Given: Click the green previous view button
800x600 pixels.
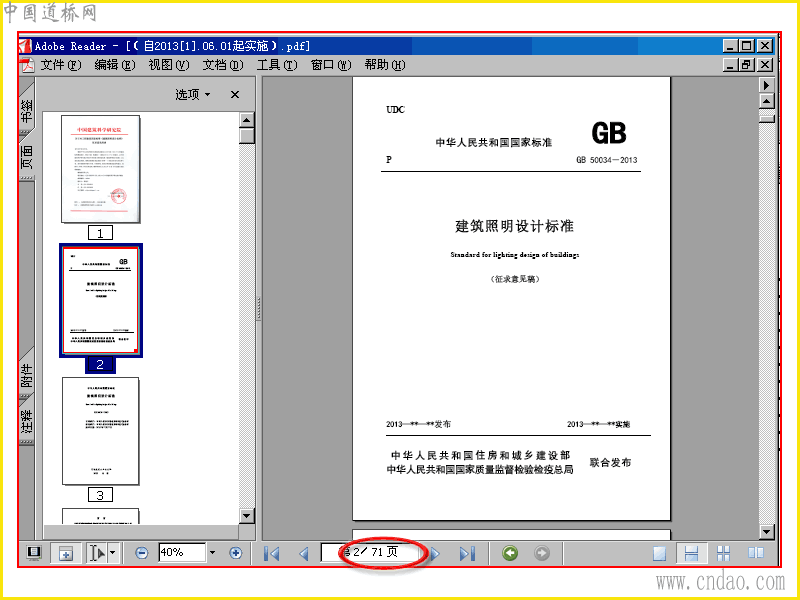Looking at the screenshot, I should coord(510,553).
